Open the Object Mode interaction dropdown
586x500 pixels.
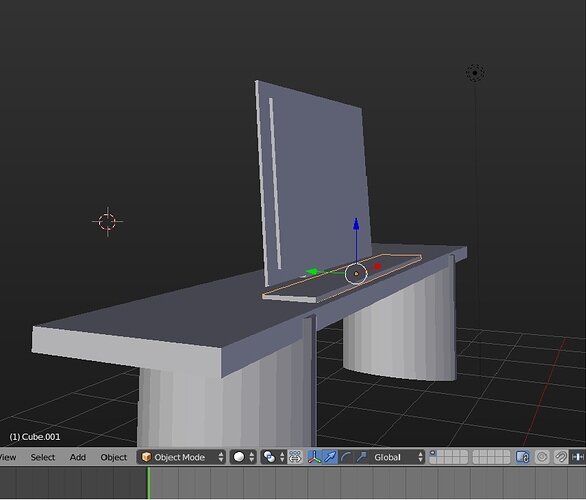(181, 457)
